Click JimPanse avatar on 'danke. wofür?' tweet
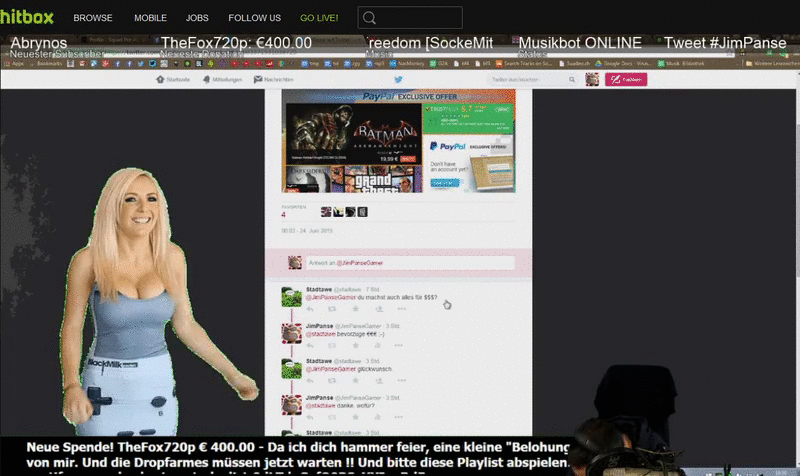 click(x=291, y=405)
